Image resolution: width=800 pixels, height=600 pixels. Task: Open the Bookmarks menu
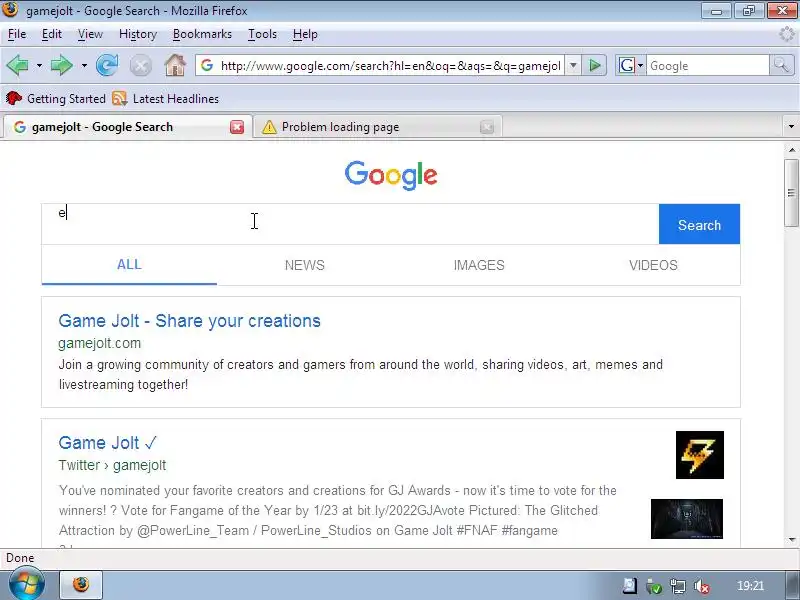click(x=202, y=34)
